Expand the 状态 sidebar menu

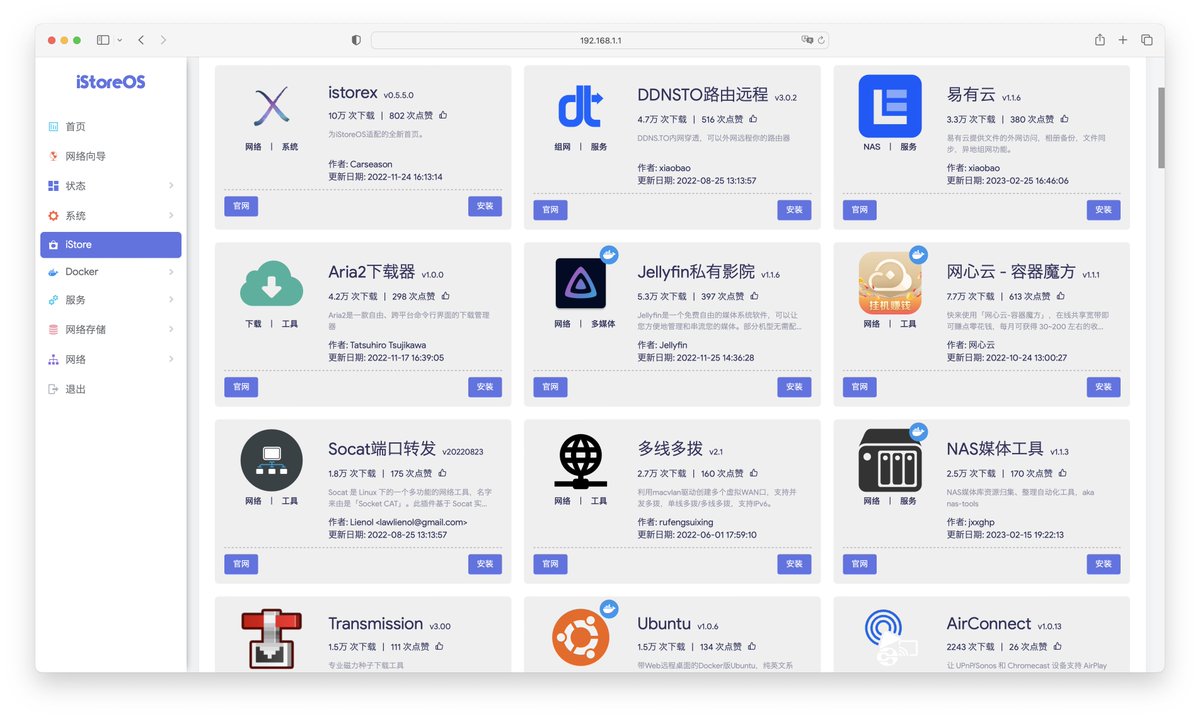[110, 186]
